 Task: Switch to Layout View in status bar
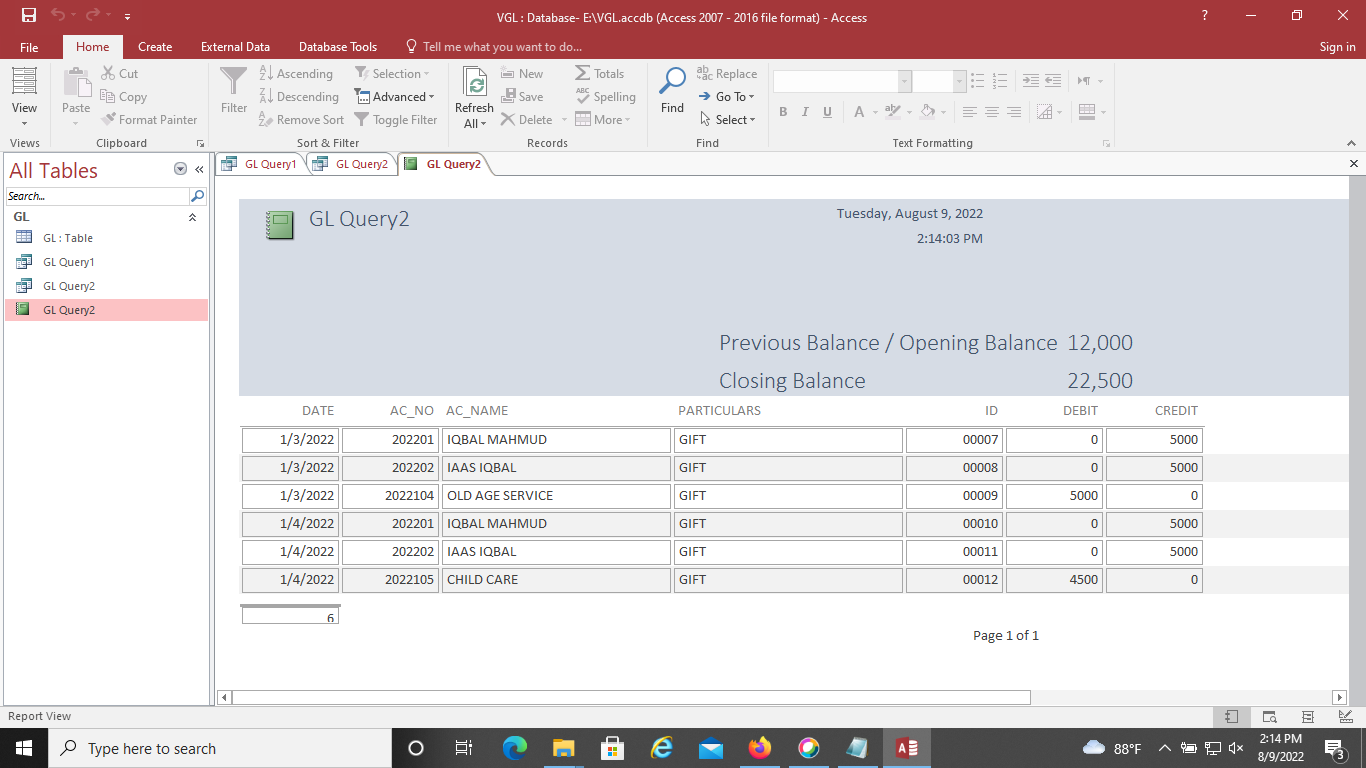click(1308, 717)
